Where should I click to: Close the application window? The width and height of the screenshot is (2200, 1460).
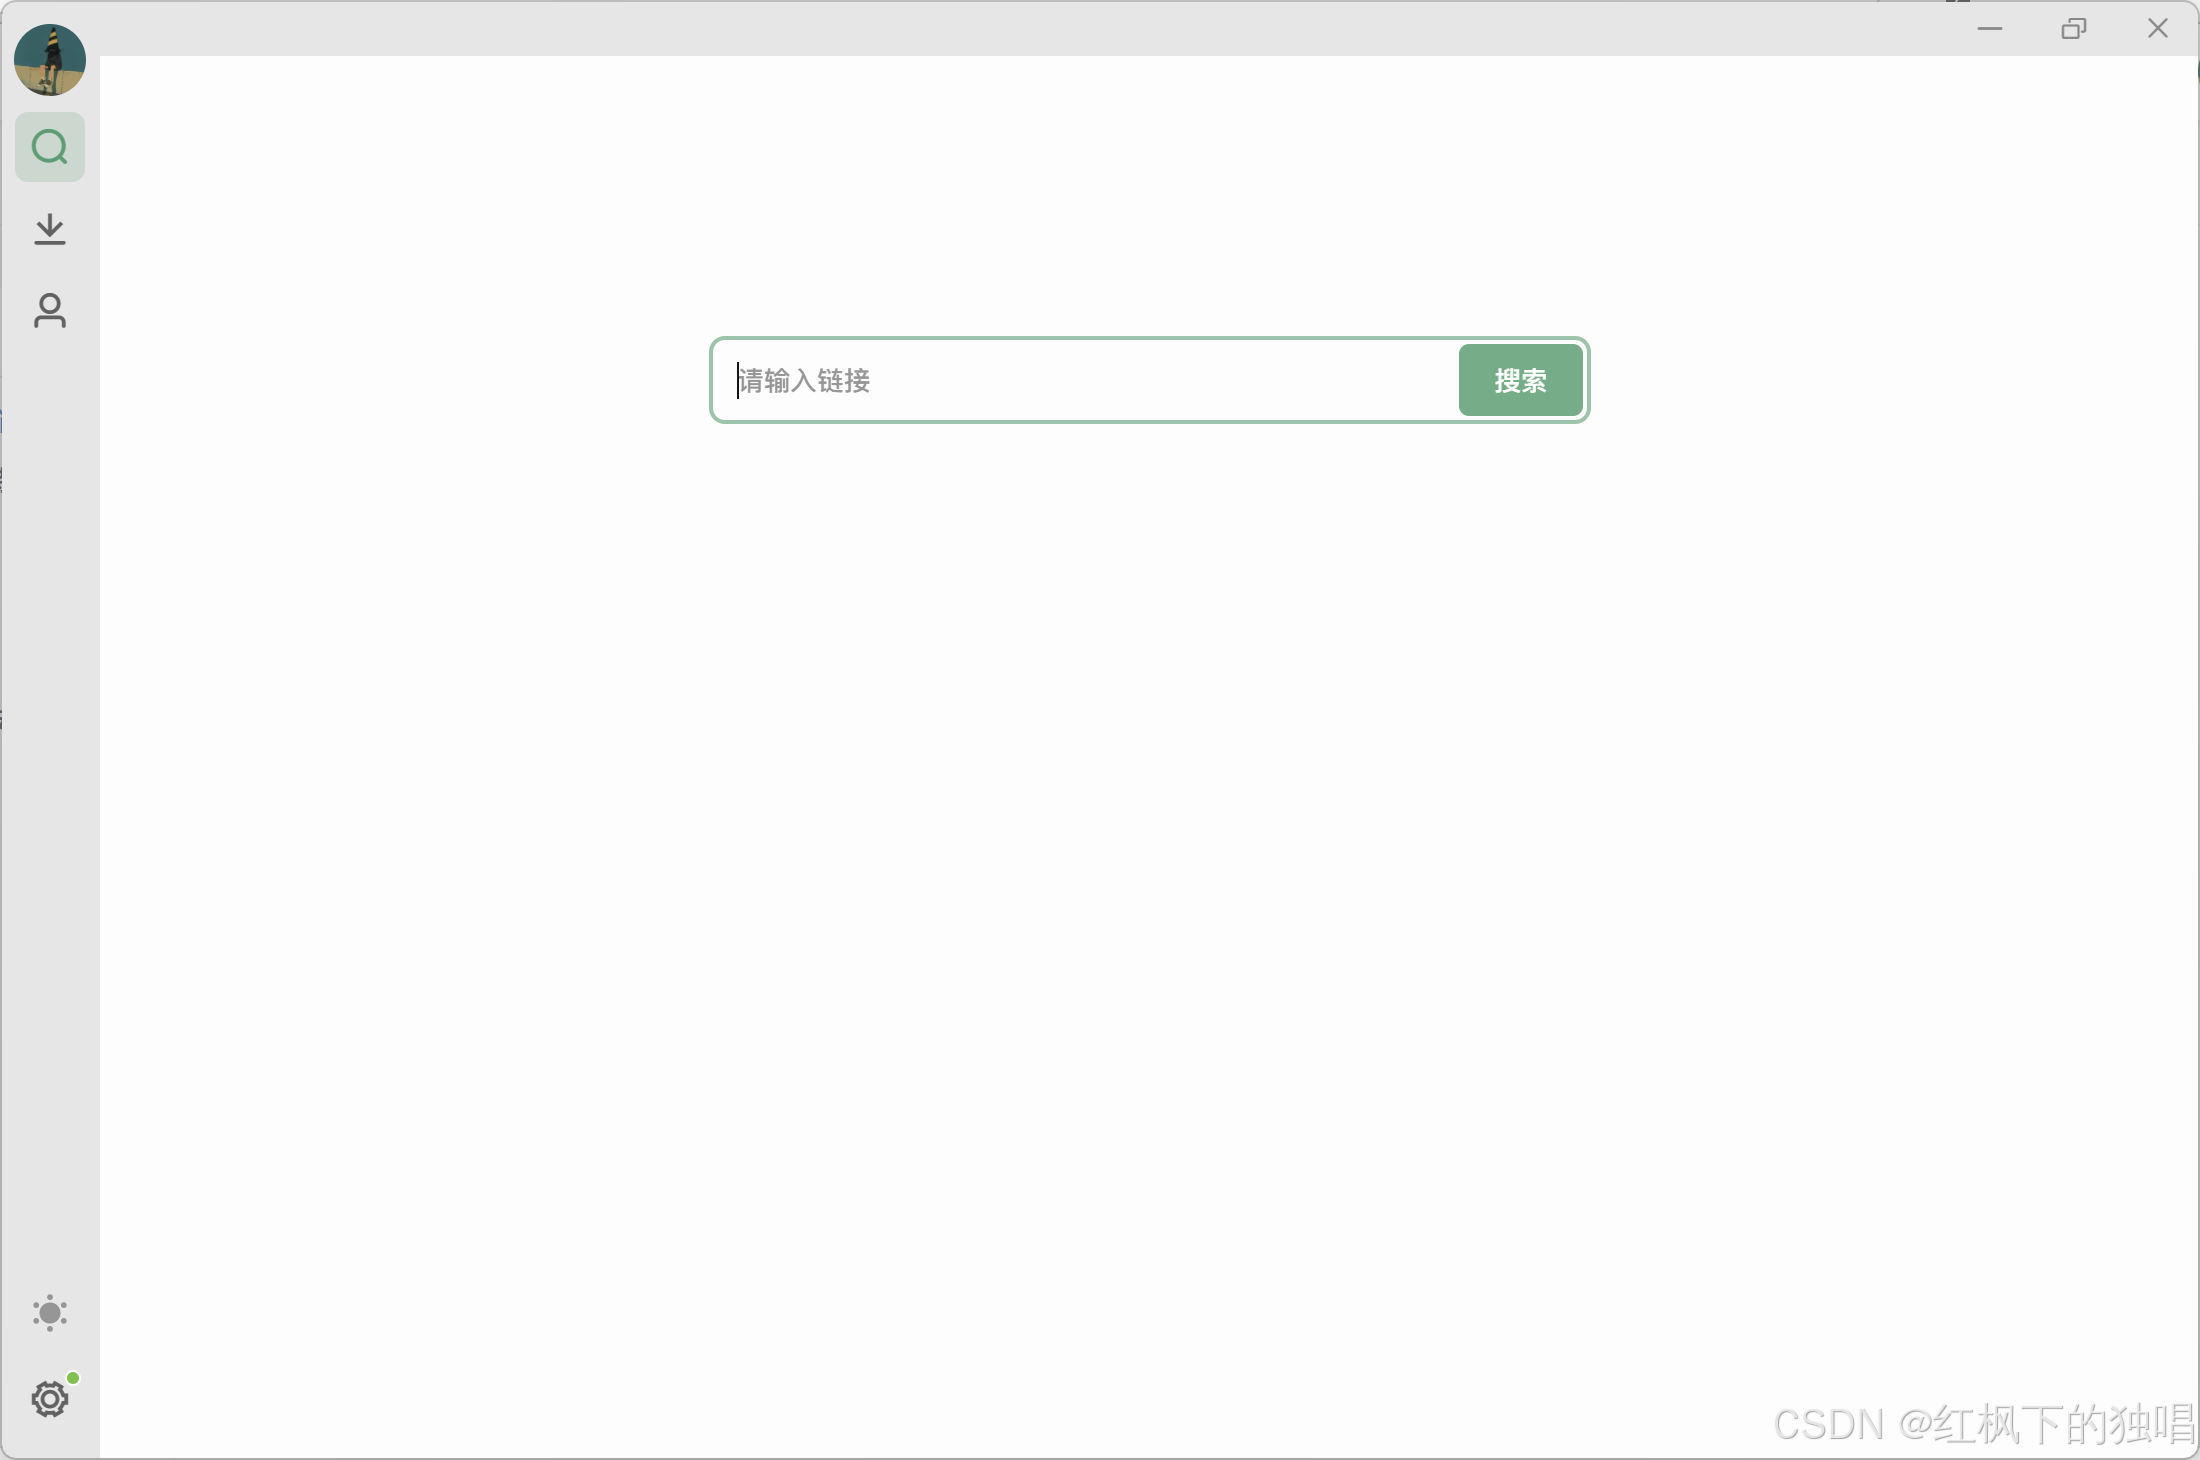2158,29
